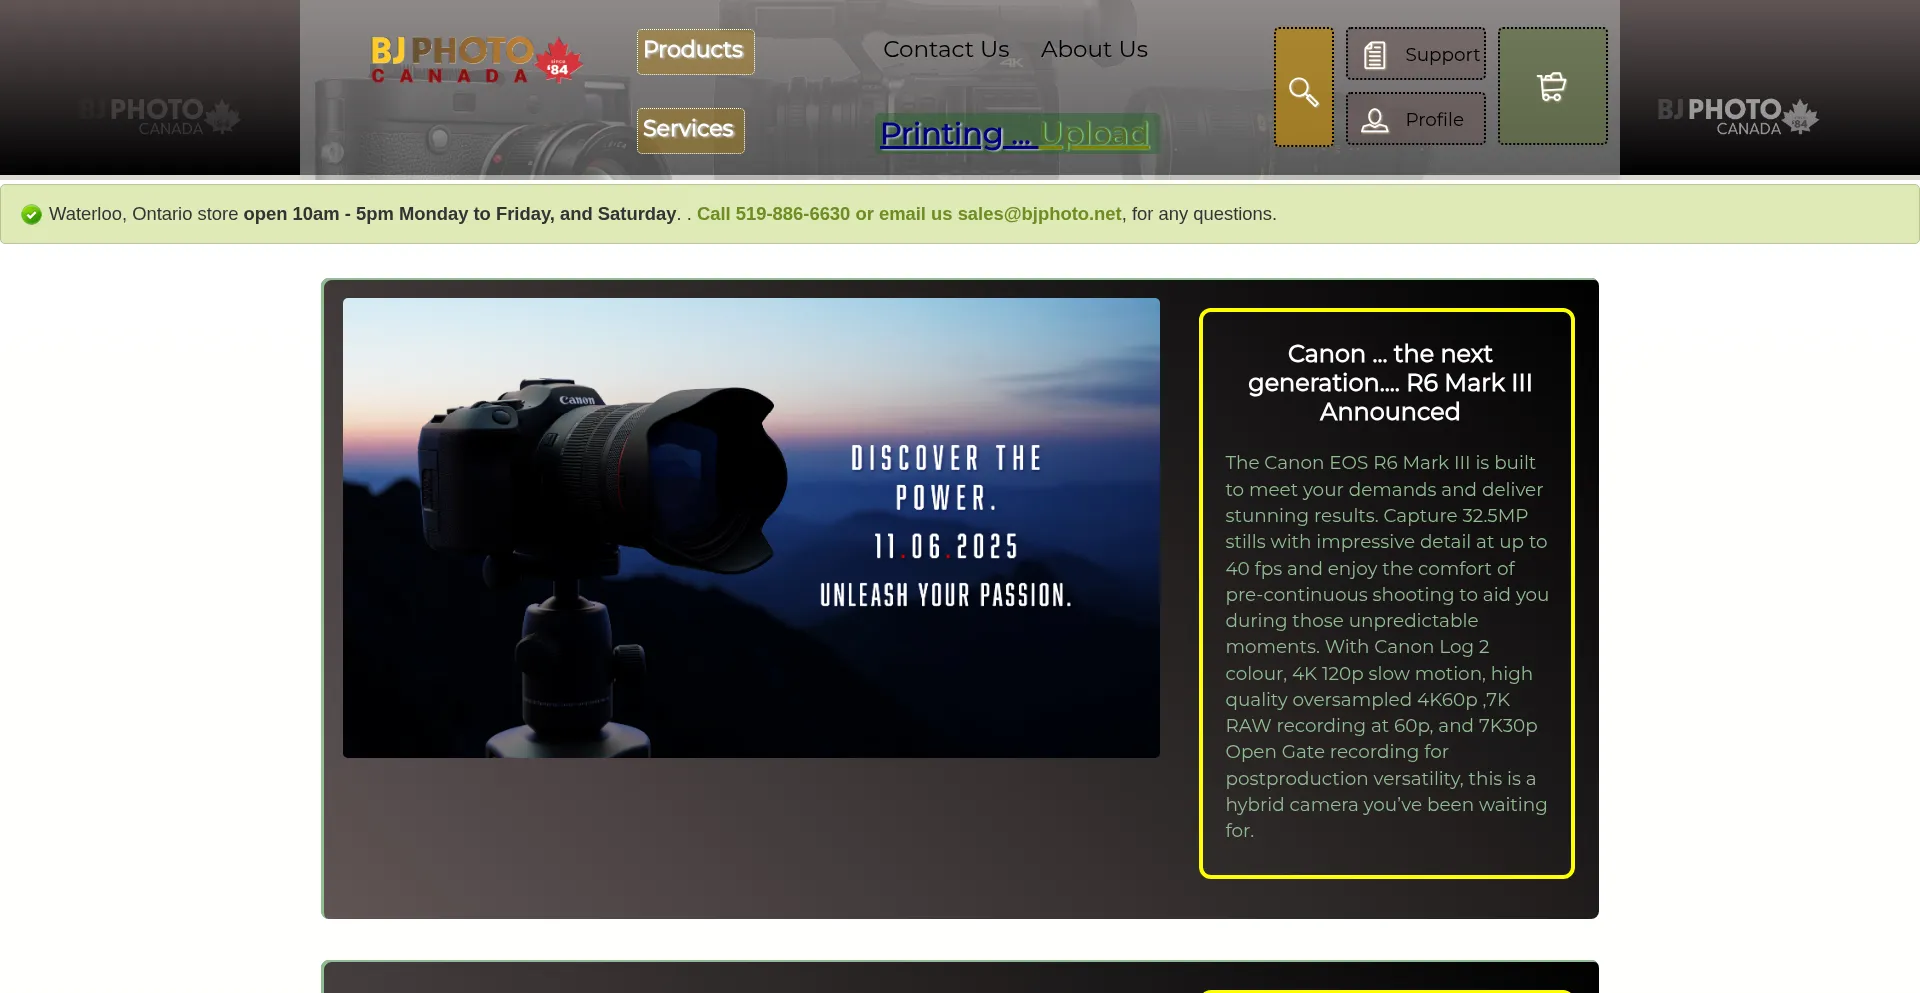Click the call or email sales link
The image size is (1920, 993).
click(x=908, y=214)
